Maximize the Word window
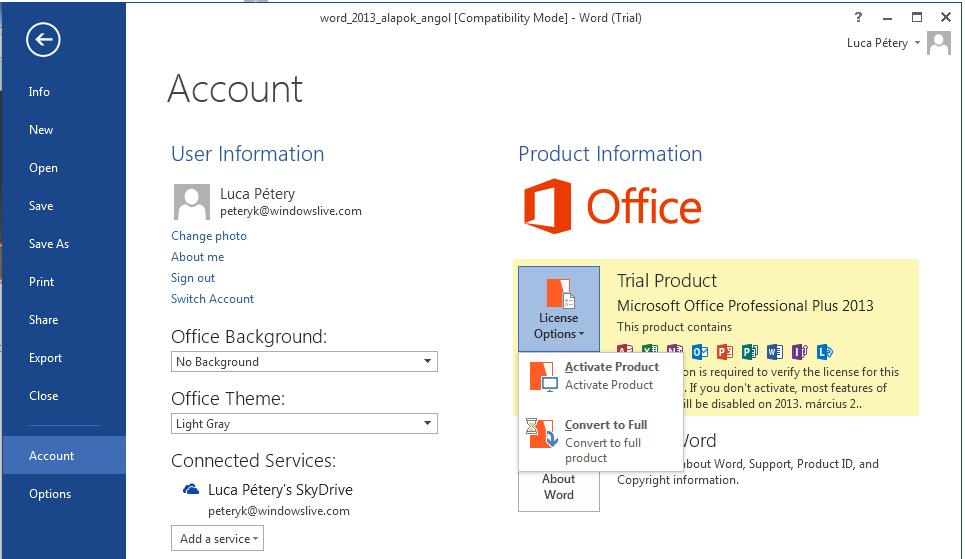965x559 pixels. click(917, 17)
